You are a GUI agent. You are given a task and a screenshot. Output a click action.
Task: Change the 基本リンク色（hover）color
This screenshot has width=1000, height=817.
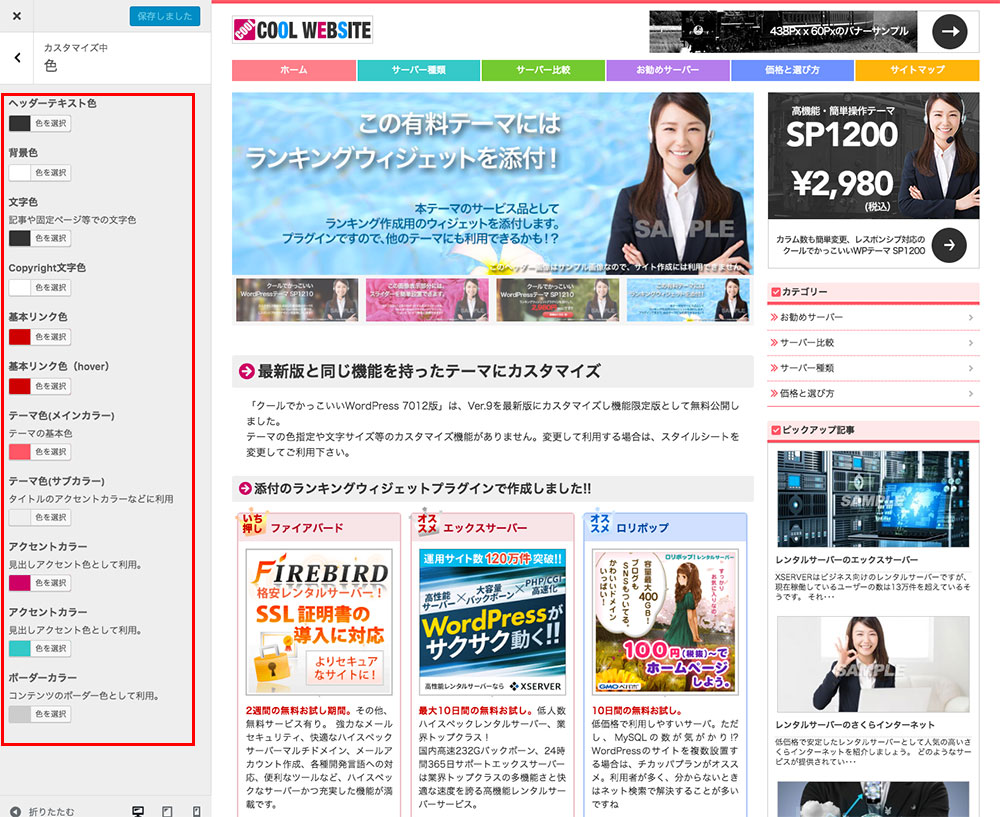[40, 386]
